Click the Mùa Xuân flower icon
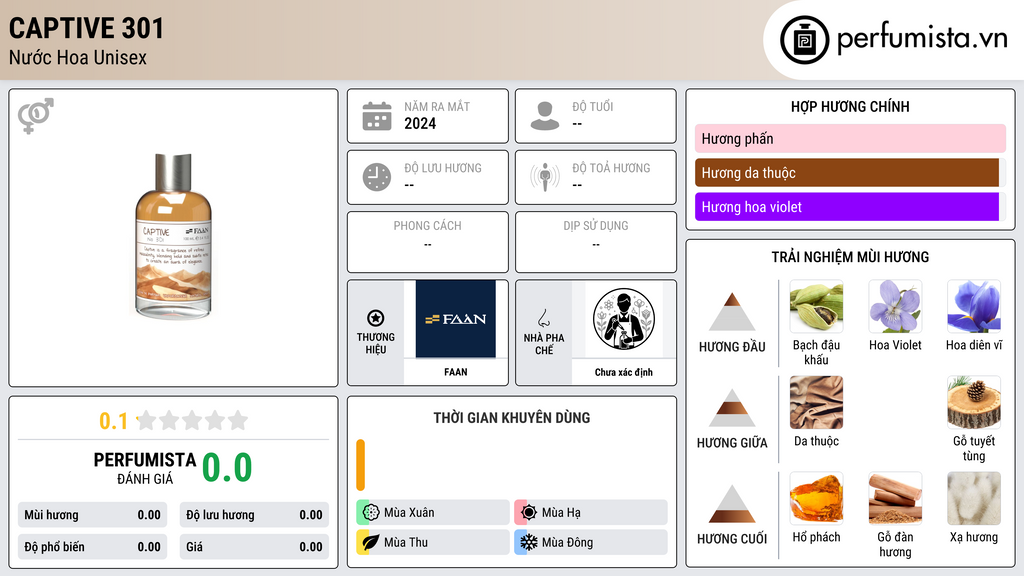This screenshot has width=1024, height=576. (x=371, y=513)
